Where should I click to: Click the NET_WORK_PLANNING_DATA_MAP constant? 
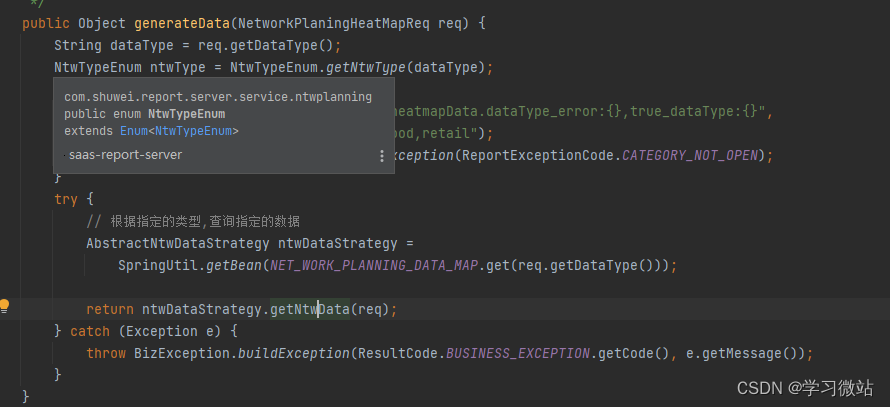point(375,266)
